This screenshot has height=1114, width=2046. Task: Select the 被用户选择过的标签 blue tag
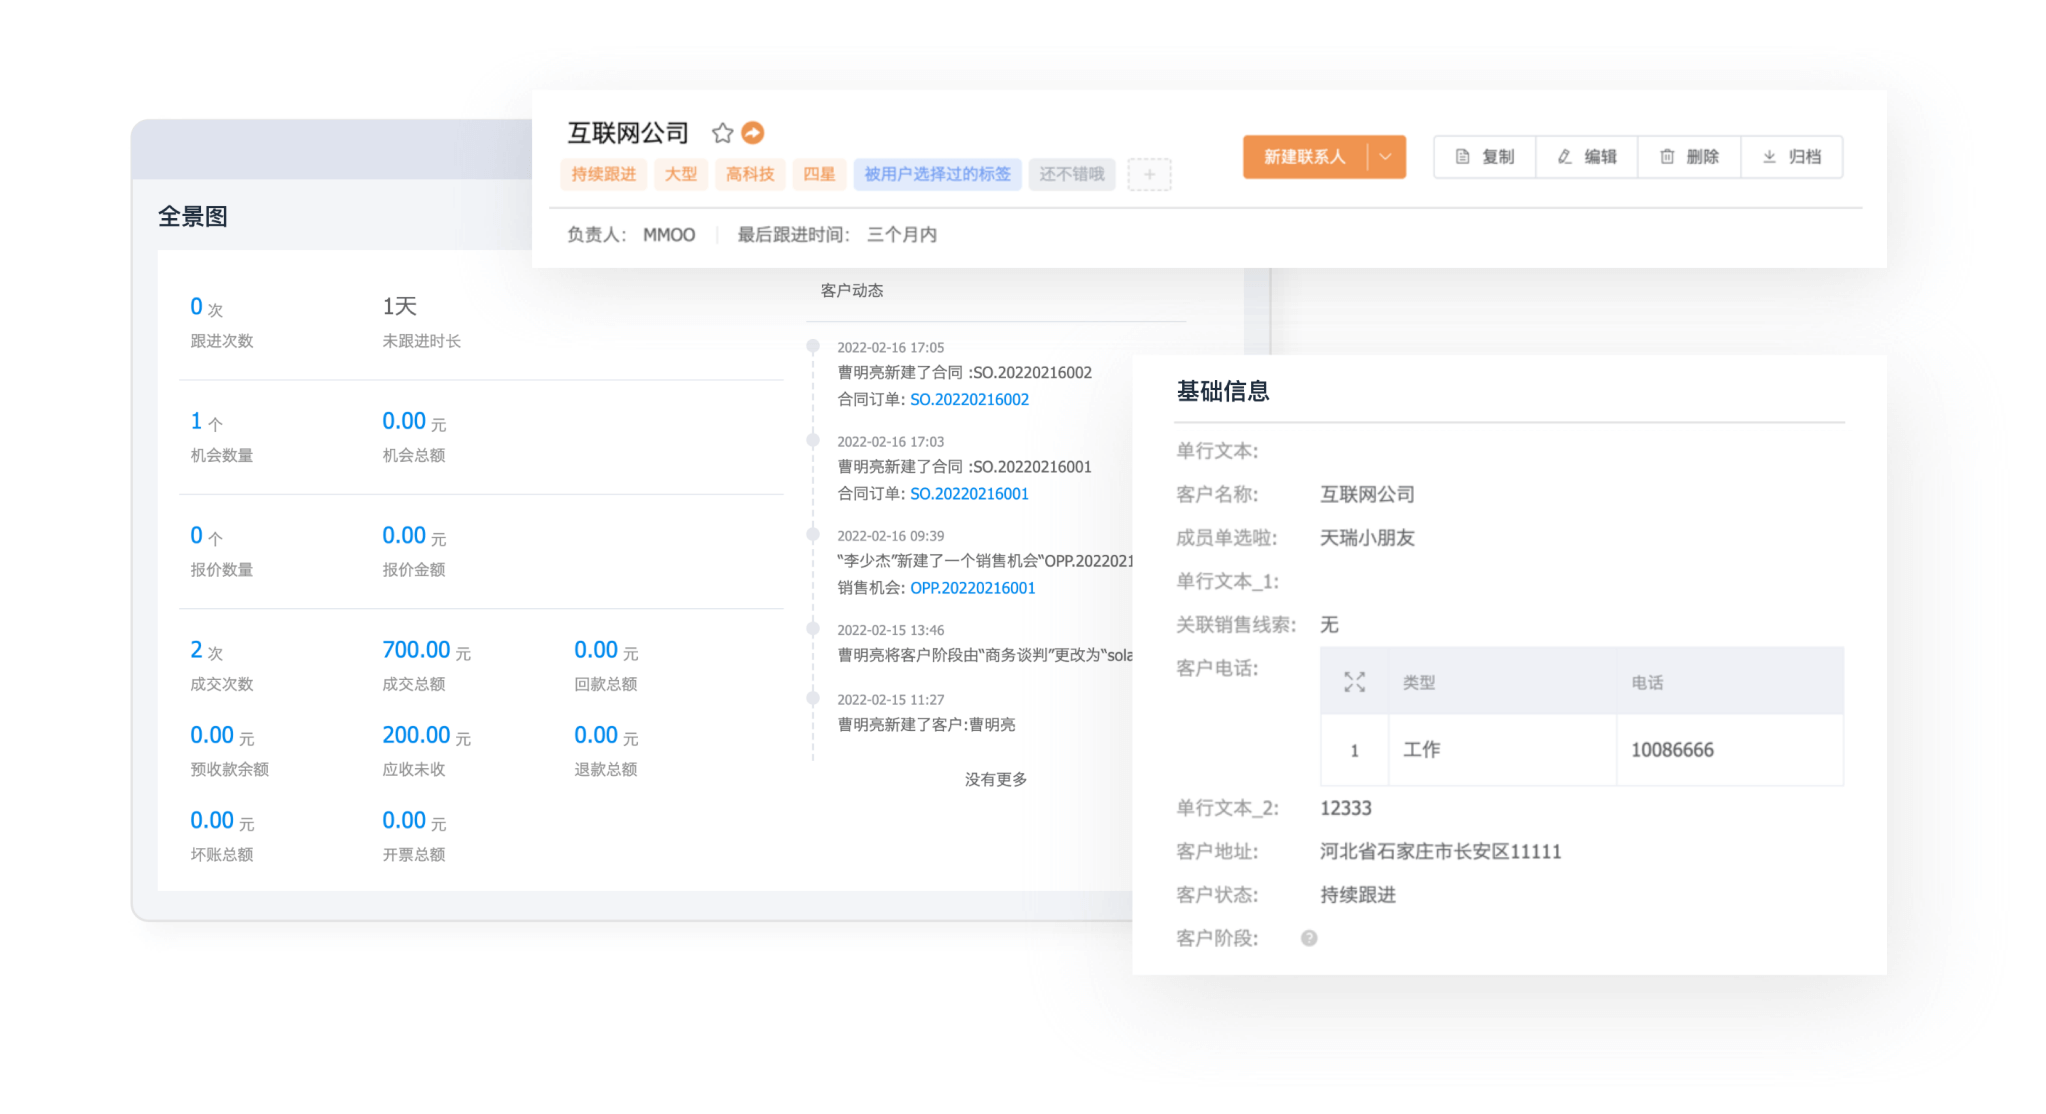pos(937,174)
